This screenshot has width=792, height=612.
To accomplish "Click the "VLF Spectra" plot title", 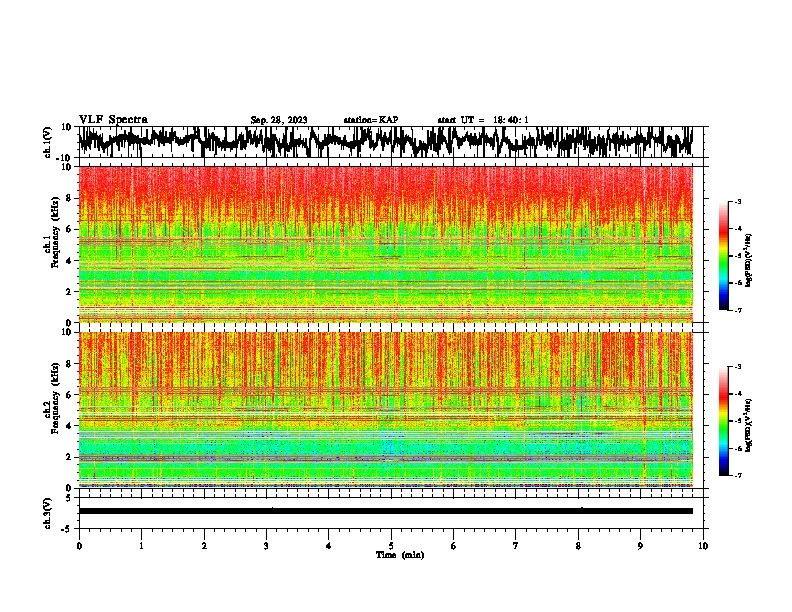I will [113, 120].
